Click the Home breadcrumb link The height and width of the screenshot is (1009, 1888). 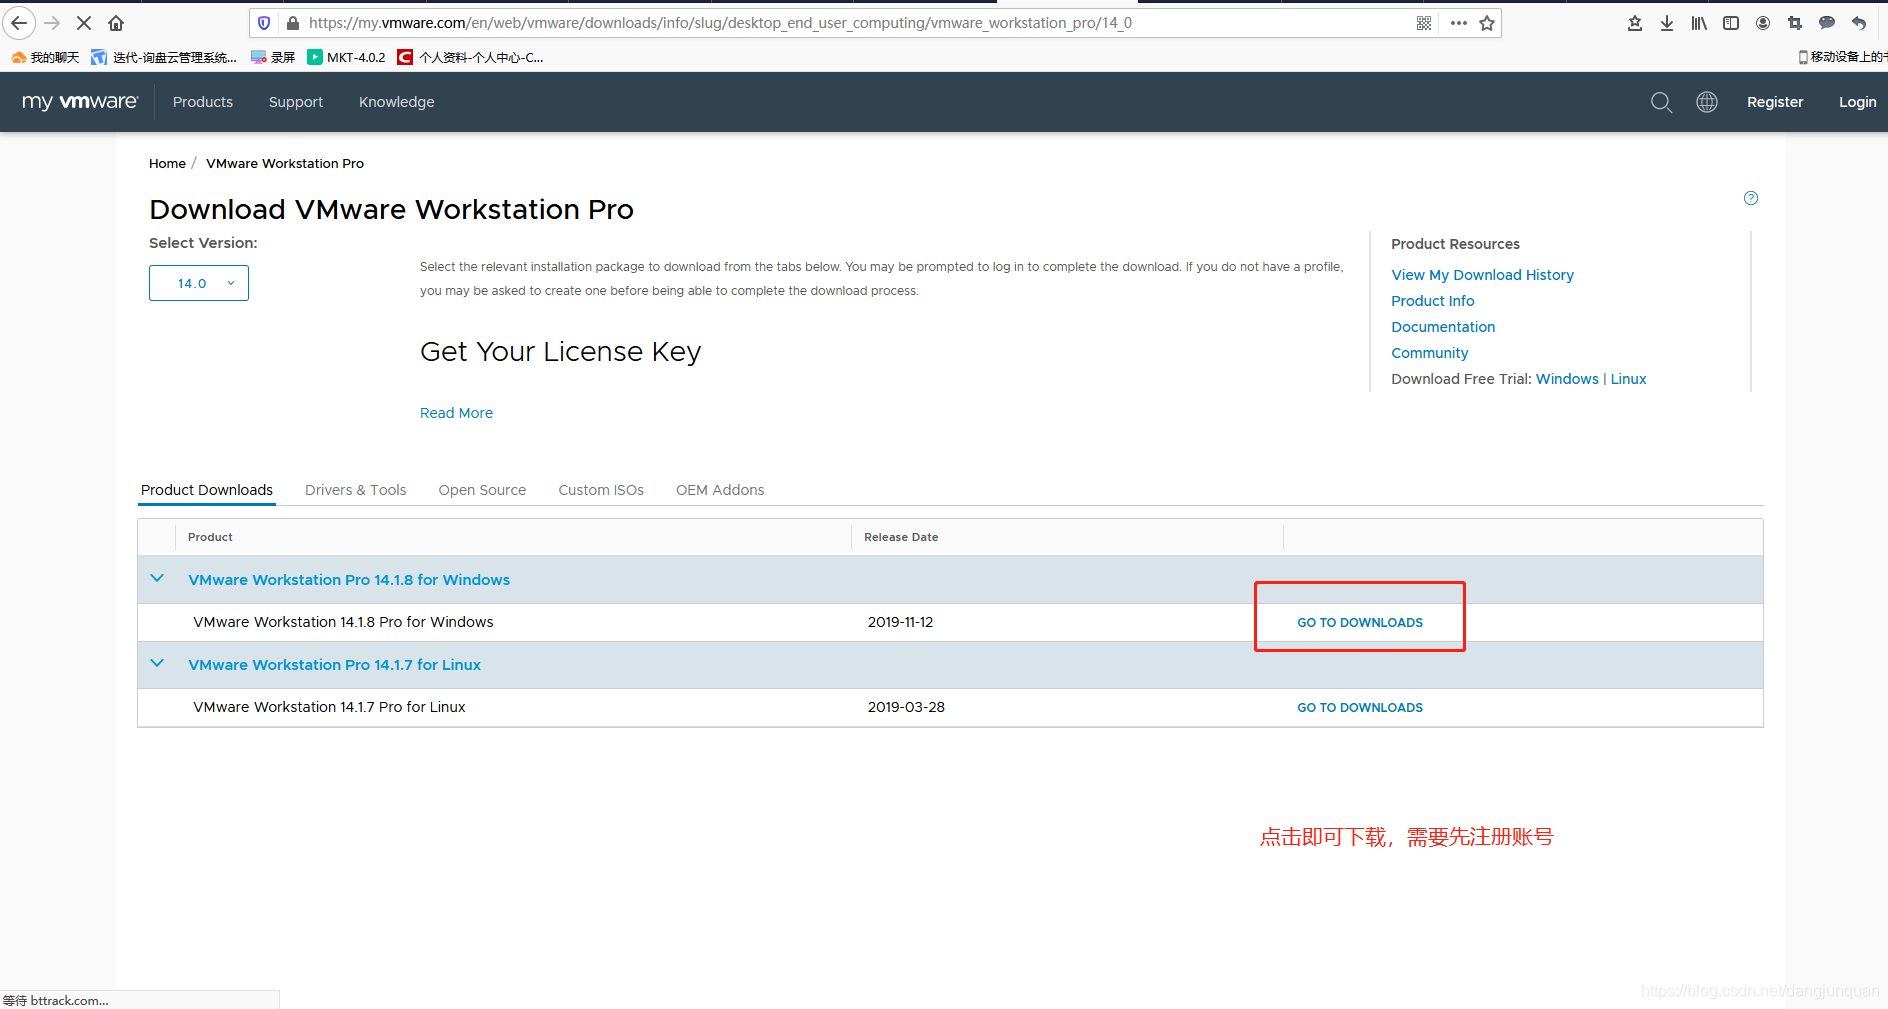[167, 163]
